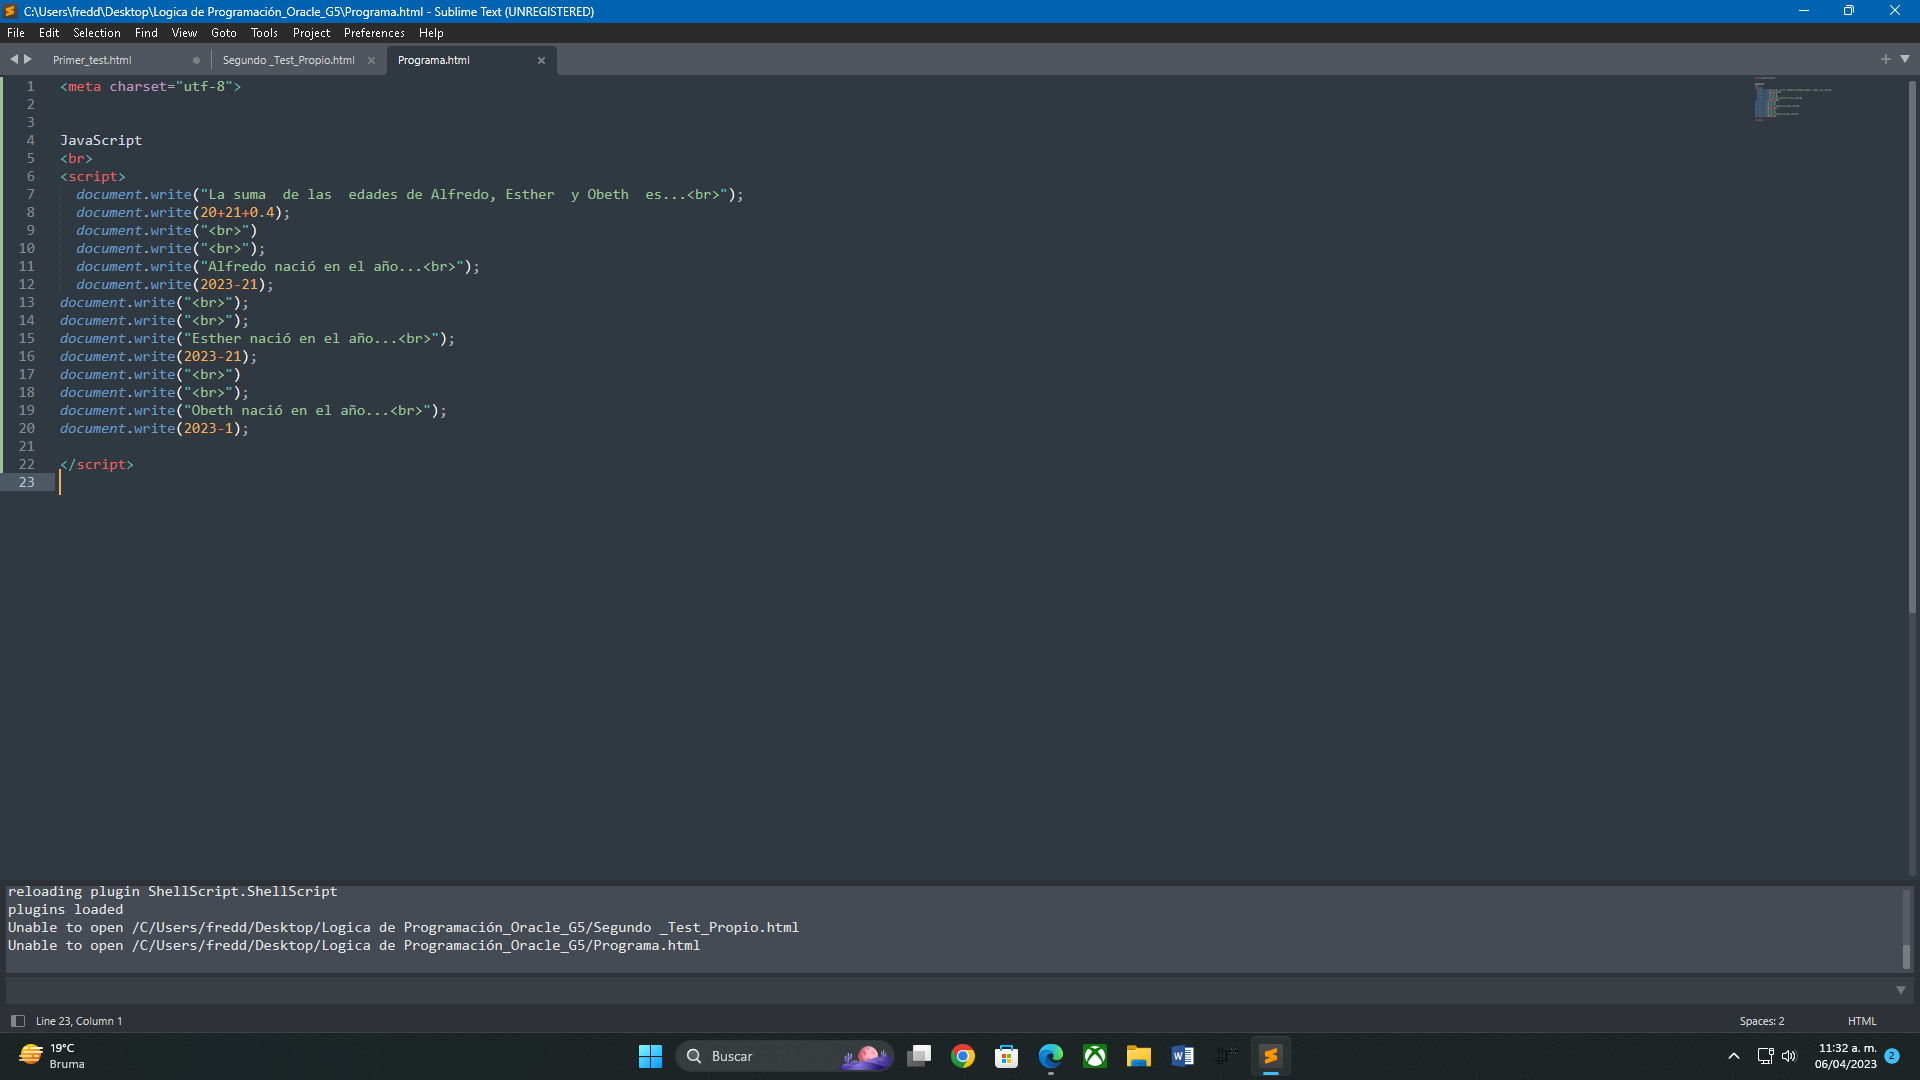1920x1080 pixels.
Task: Open the weather widget showing 19°C
Action: point(52,1056)
